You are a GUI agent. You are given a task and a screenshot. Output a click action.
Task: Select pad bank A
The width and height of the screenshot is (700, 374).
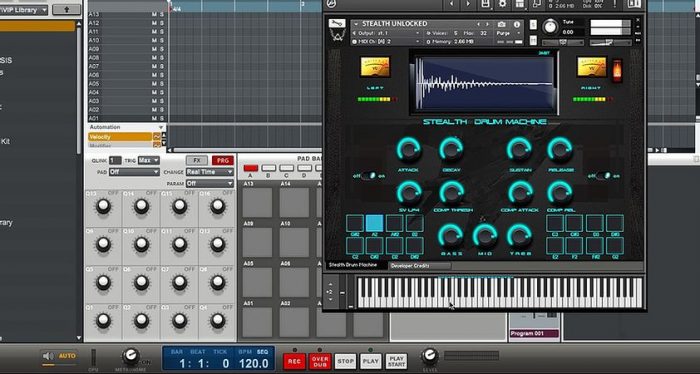pyautogui.click(x=250, y=168)
